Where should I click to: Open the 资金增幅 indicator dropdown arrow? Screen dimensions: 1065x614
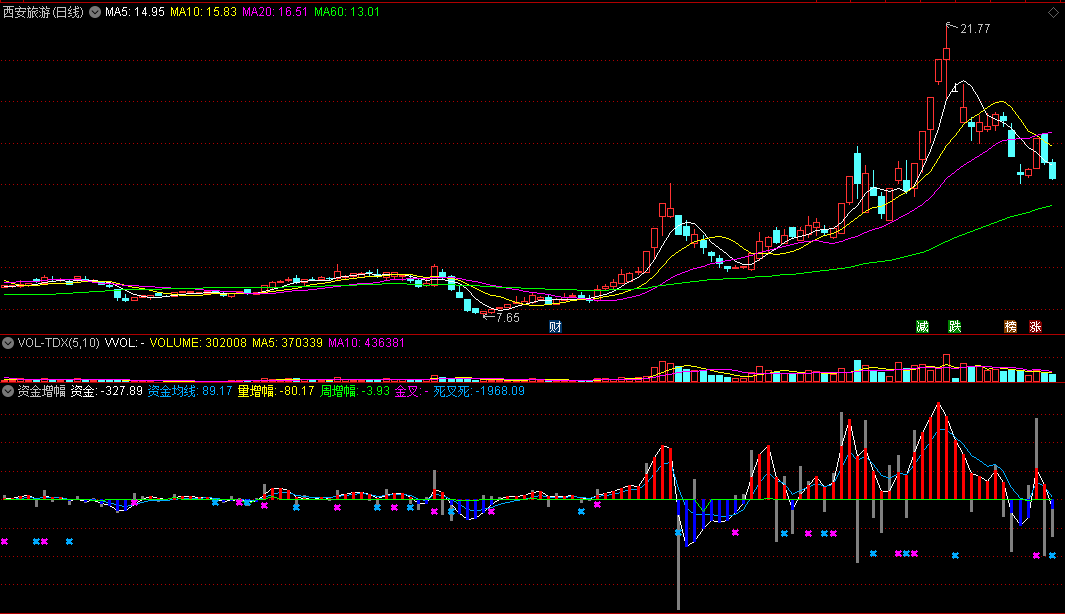7,391
